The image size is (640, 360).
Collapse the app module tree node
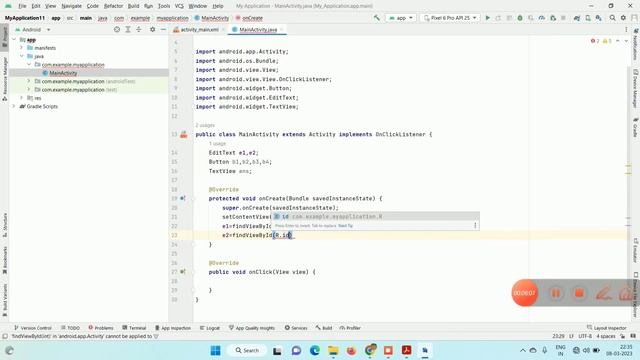14,40
